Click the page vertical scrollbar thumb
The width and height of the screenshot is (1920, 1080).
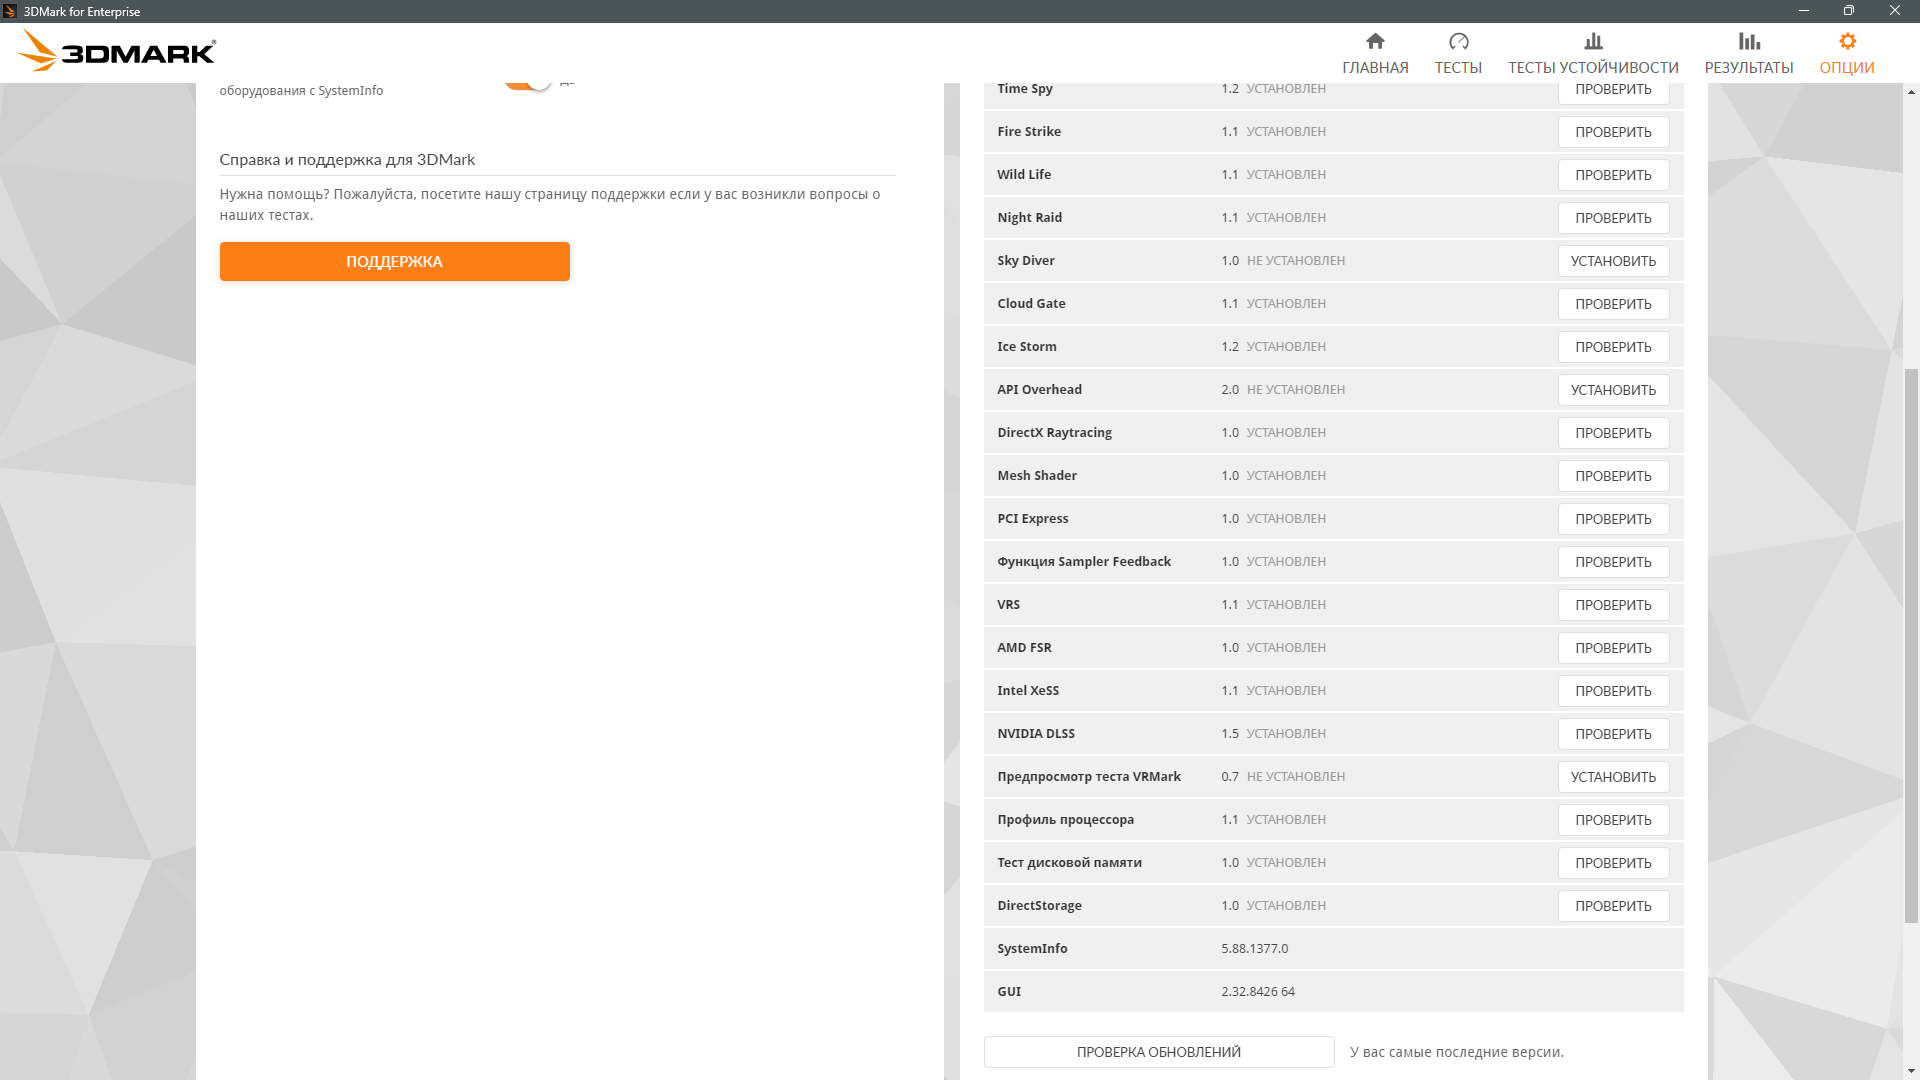(1911, 645)
